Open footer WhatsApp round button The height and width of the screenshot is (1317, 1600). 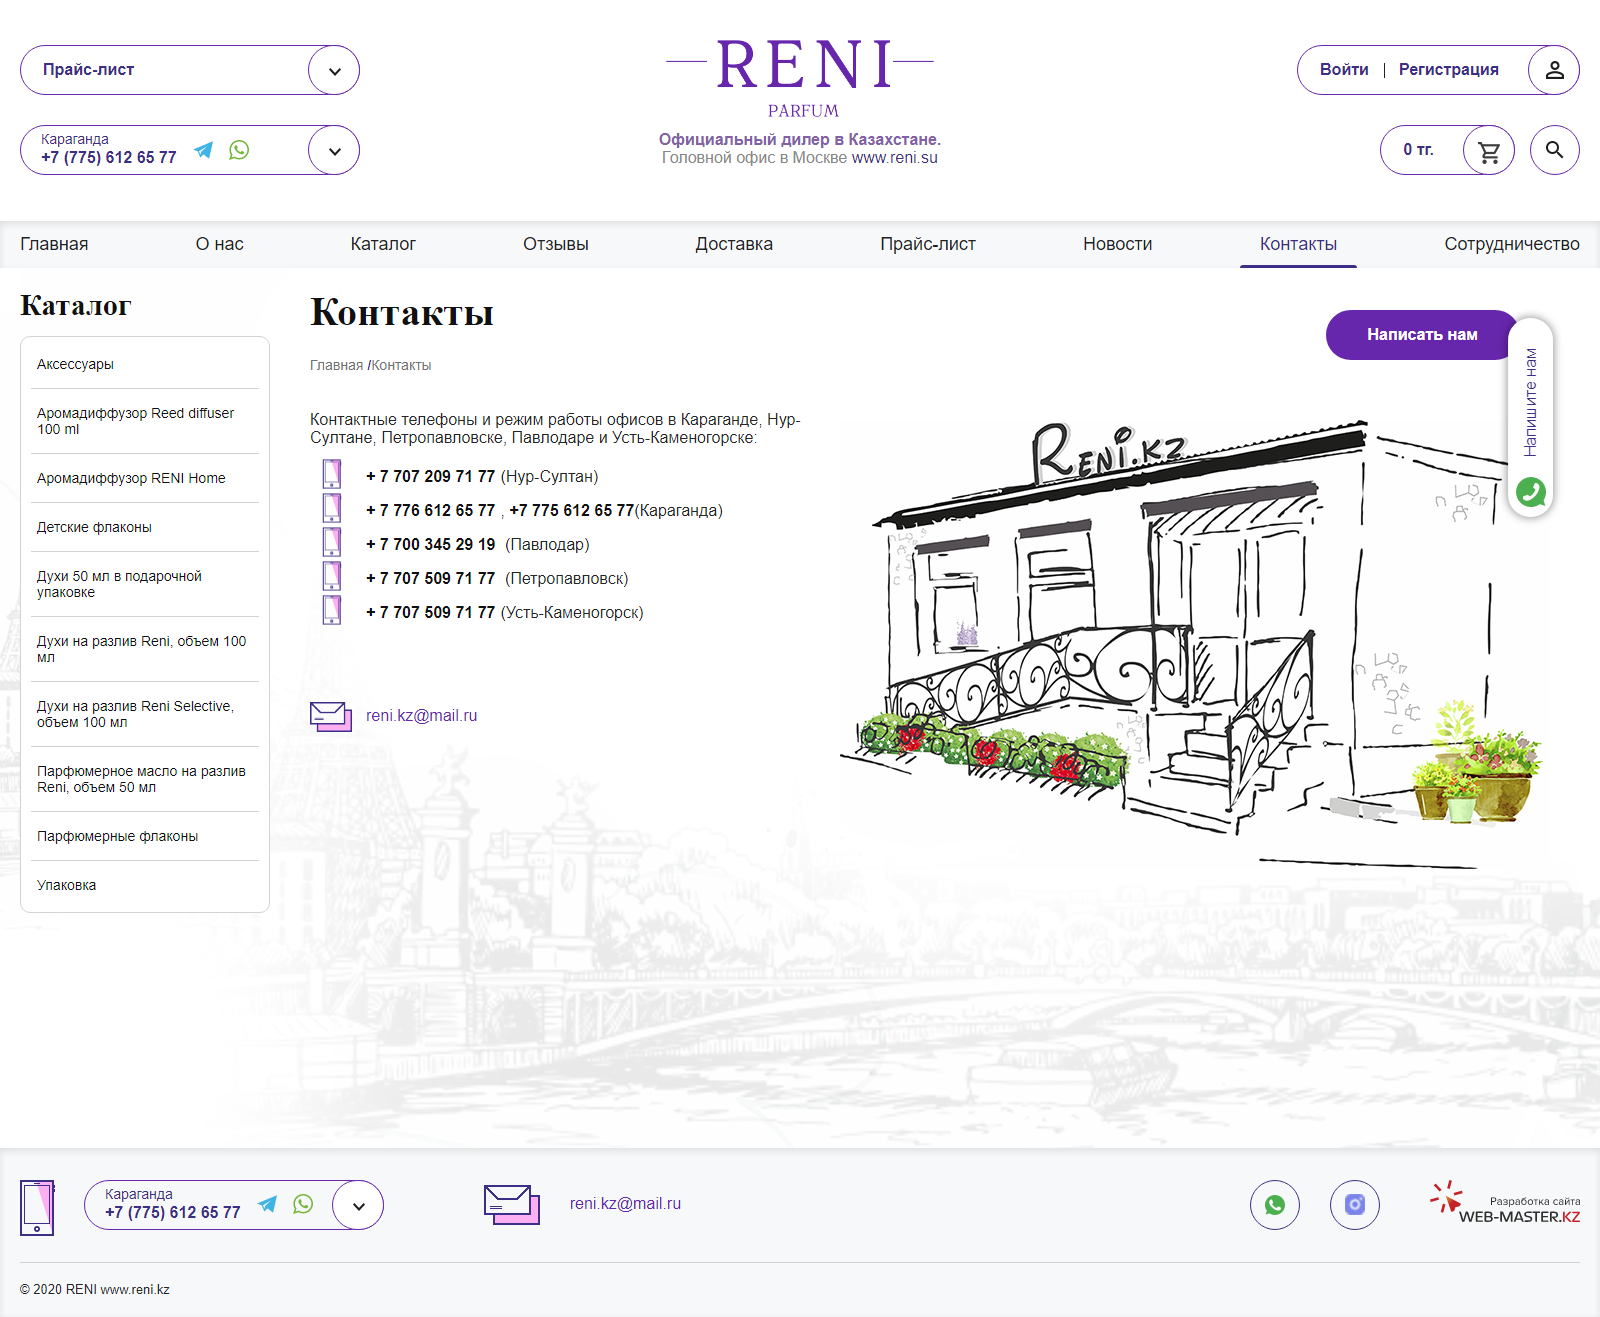[x=1275, y=1205]
